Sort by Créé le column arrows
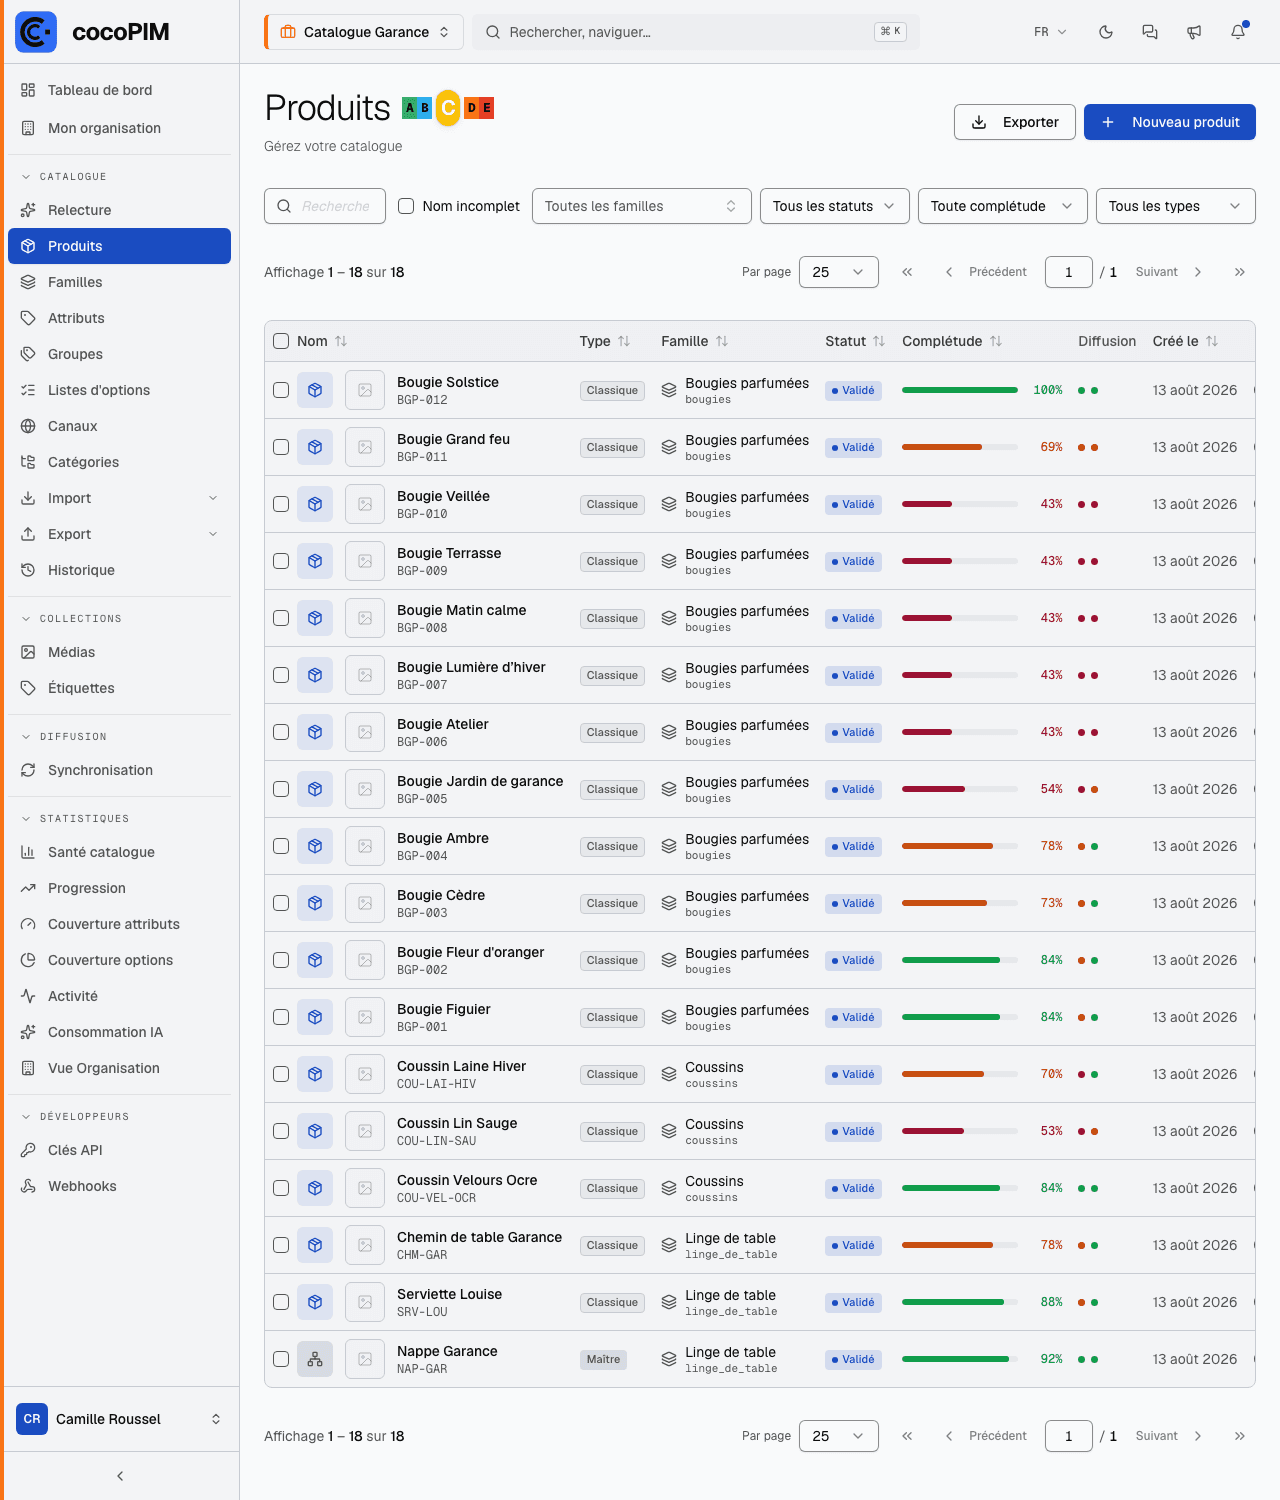This screenshot has height=1500, width=1280. (1212, 341)
